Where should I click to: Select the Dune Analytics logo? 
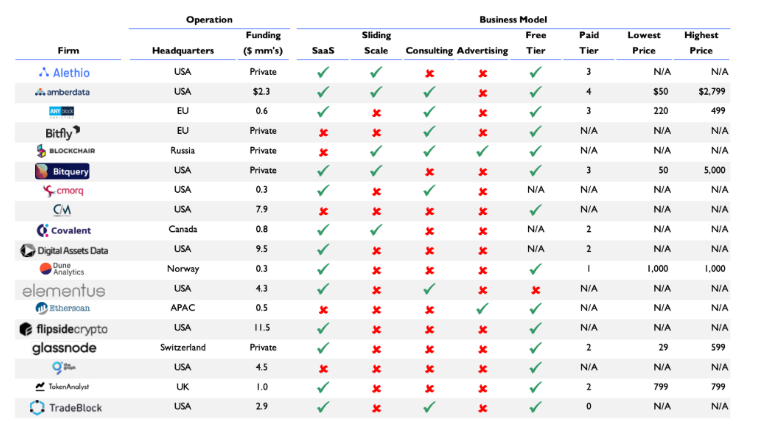point(63,269)
